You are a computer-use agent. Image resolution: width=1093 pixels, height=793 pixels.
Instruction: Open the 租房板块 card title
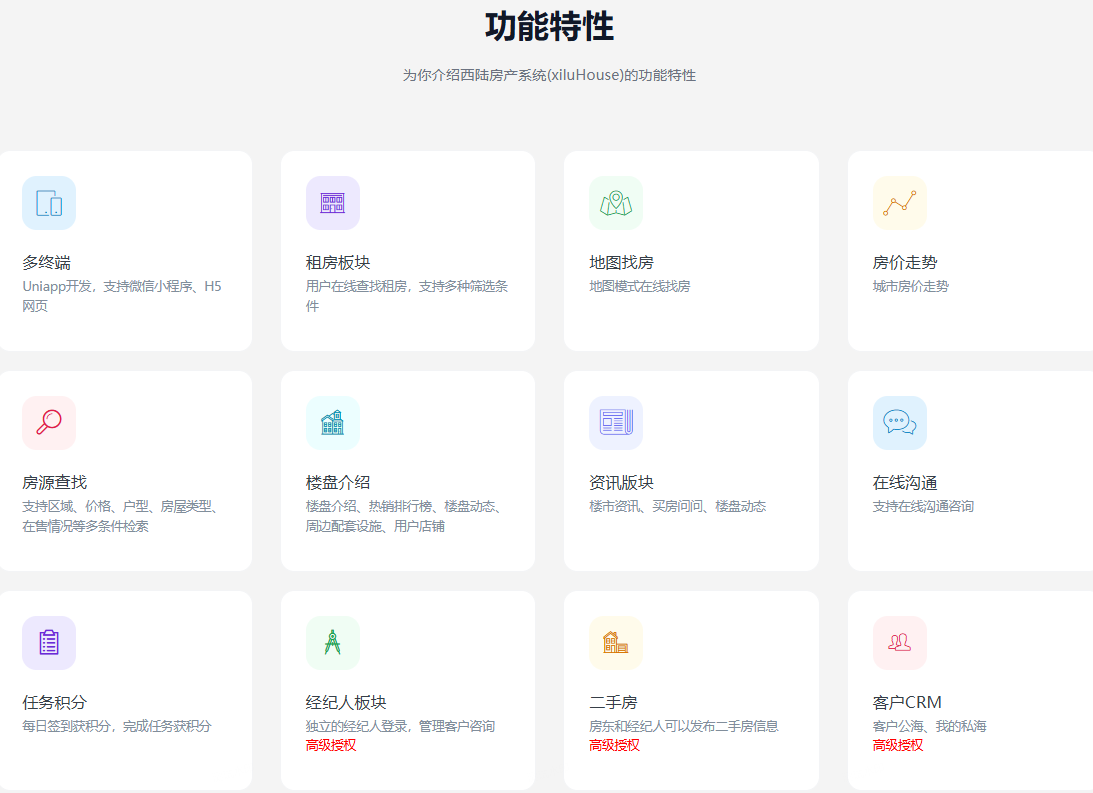pos(338,263)
